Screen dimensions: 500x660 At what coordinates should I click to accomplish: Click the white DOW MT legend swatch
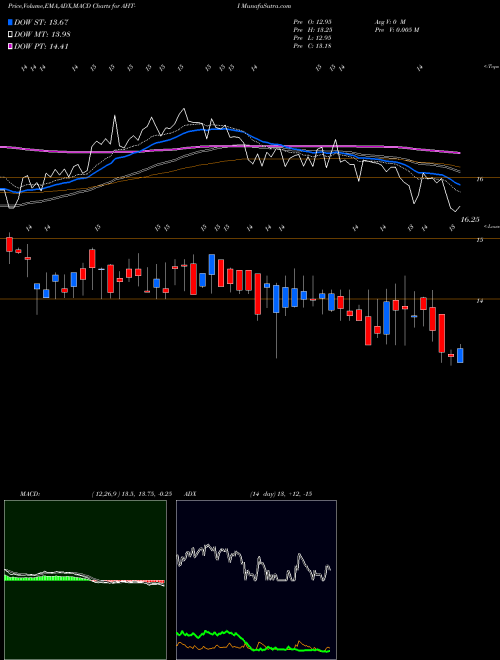11,34
